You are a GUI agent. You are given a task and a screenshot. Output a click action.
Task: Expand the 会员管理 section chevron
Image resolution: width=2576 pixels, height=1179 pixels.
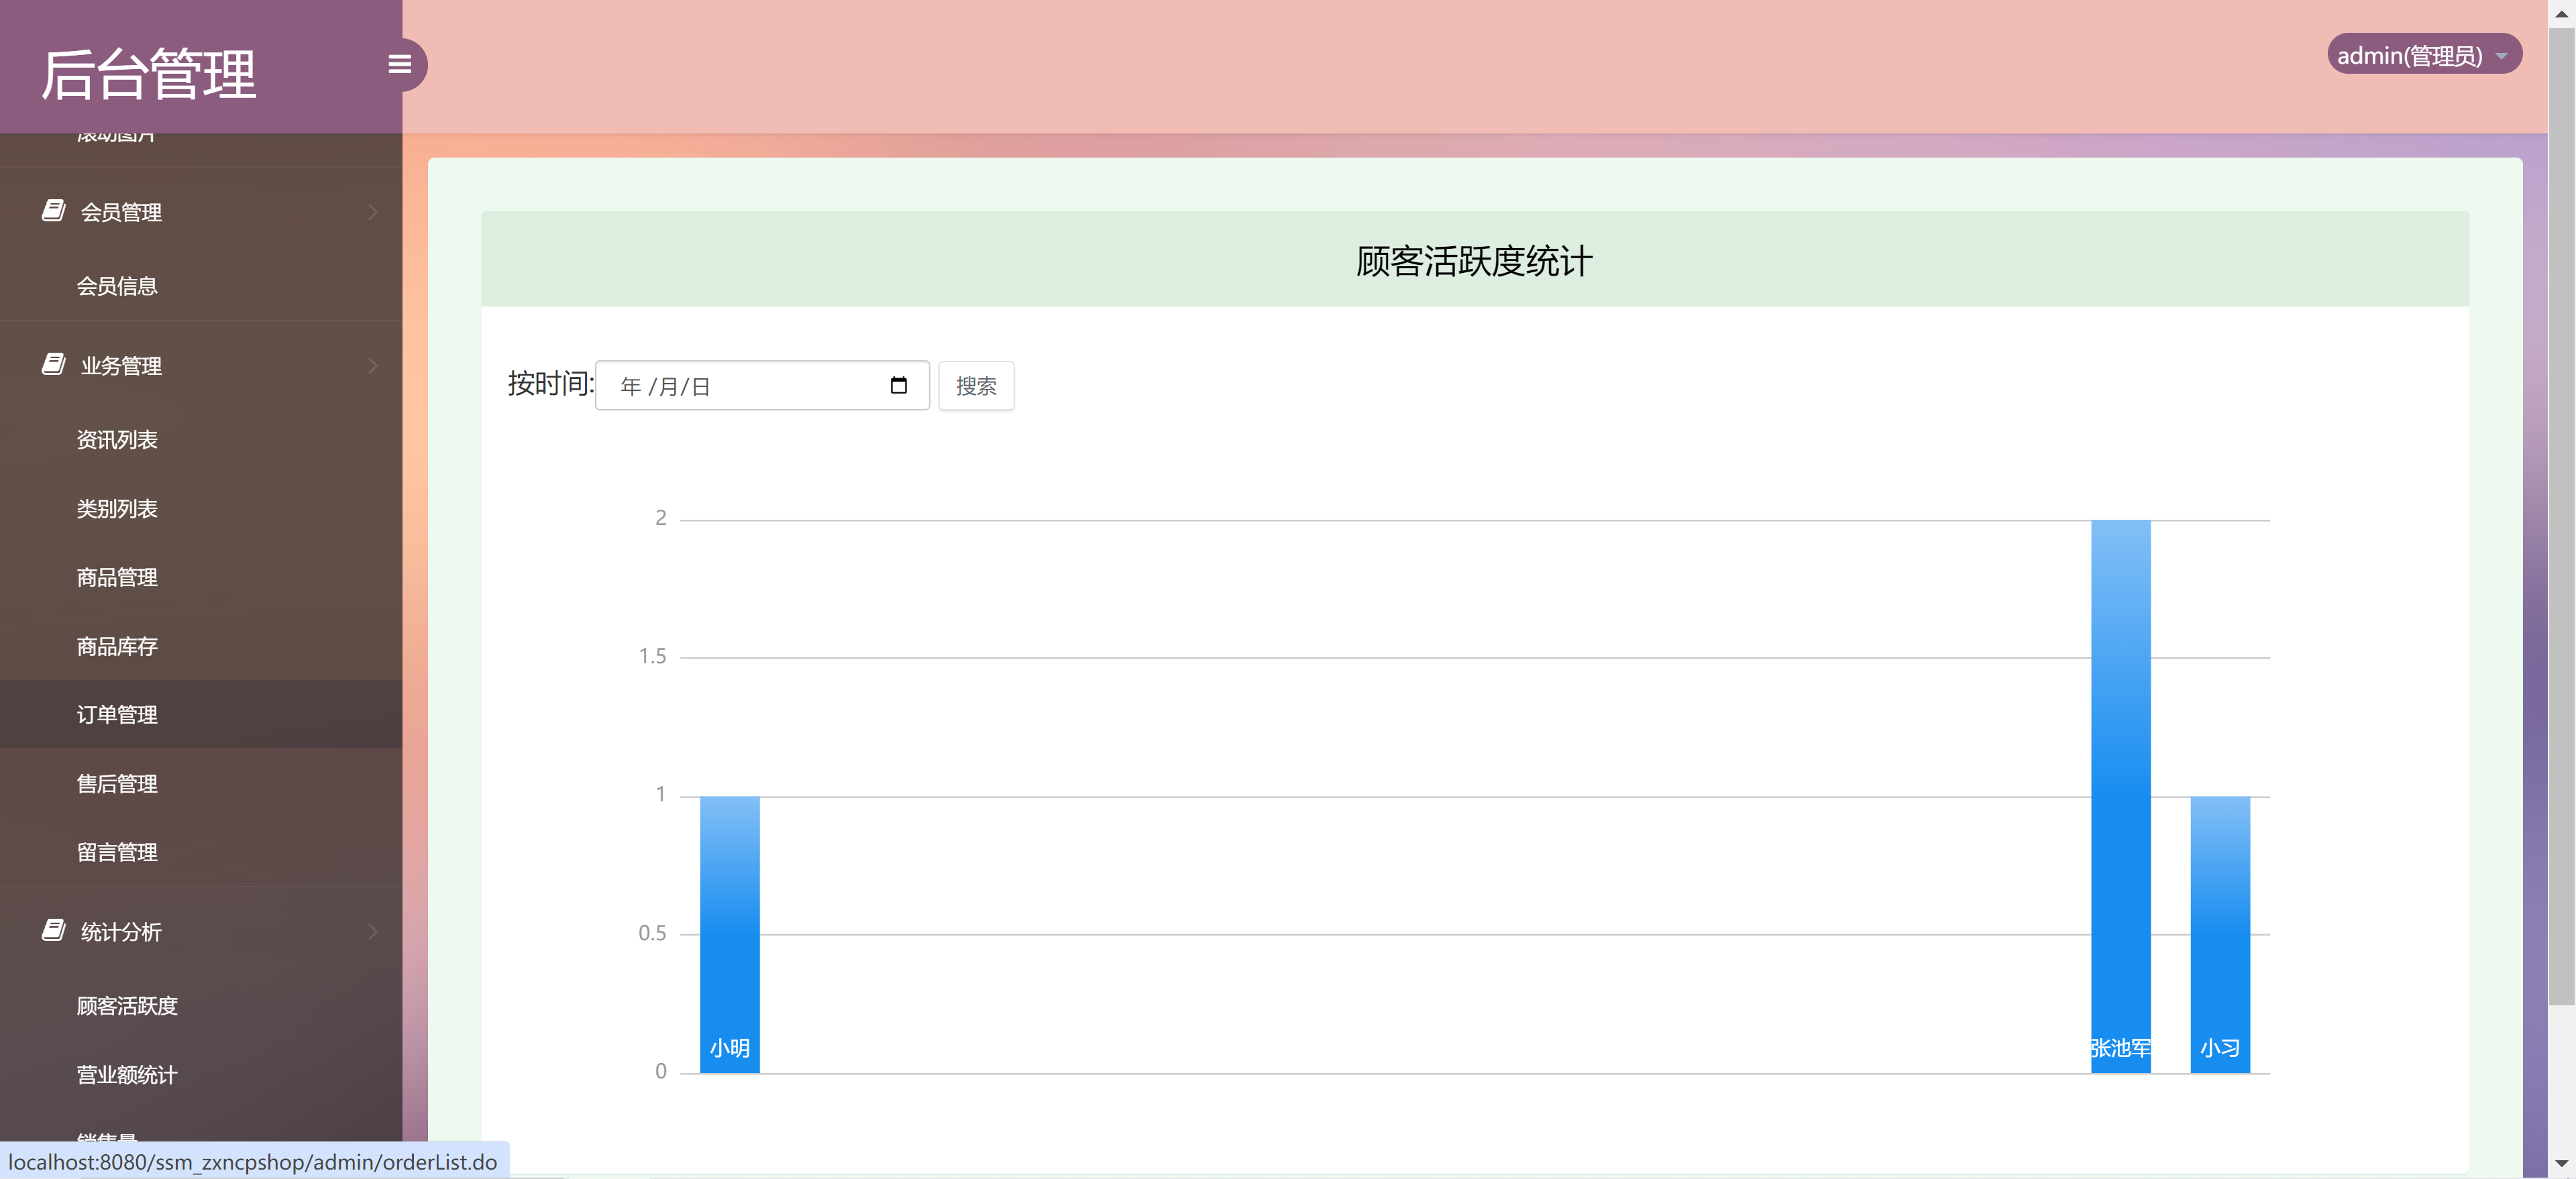pos(373,211)
